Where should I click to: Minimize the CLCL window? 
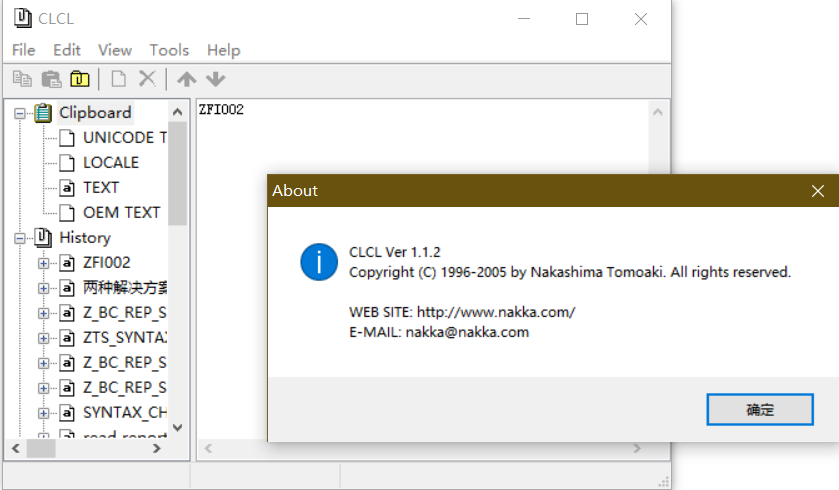[524, 19]
